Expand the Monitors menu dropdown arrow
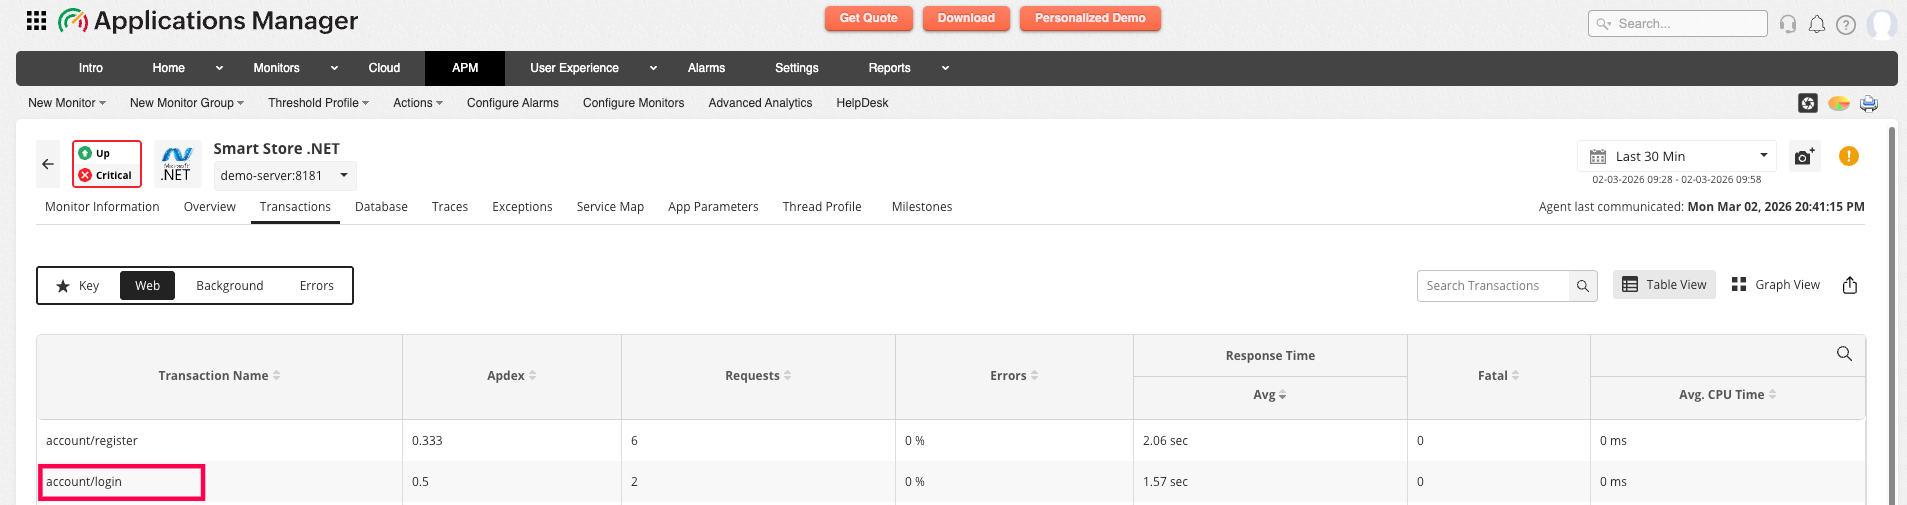Viewport: 1907px width, 505px height. (x=334, y=68)
